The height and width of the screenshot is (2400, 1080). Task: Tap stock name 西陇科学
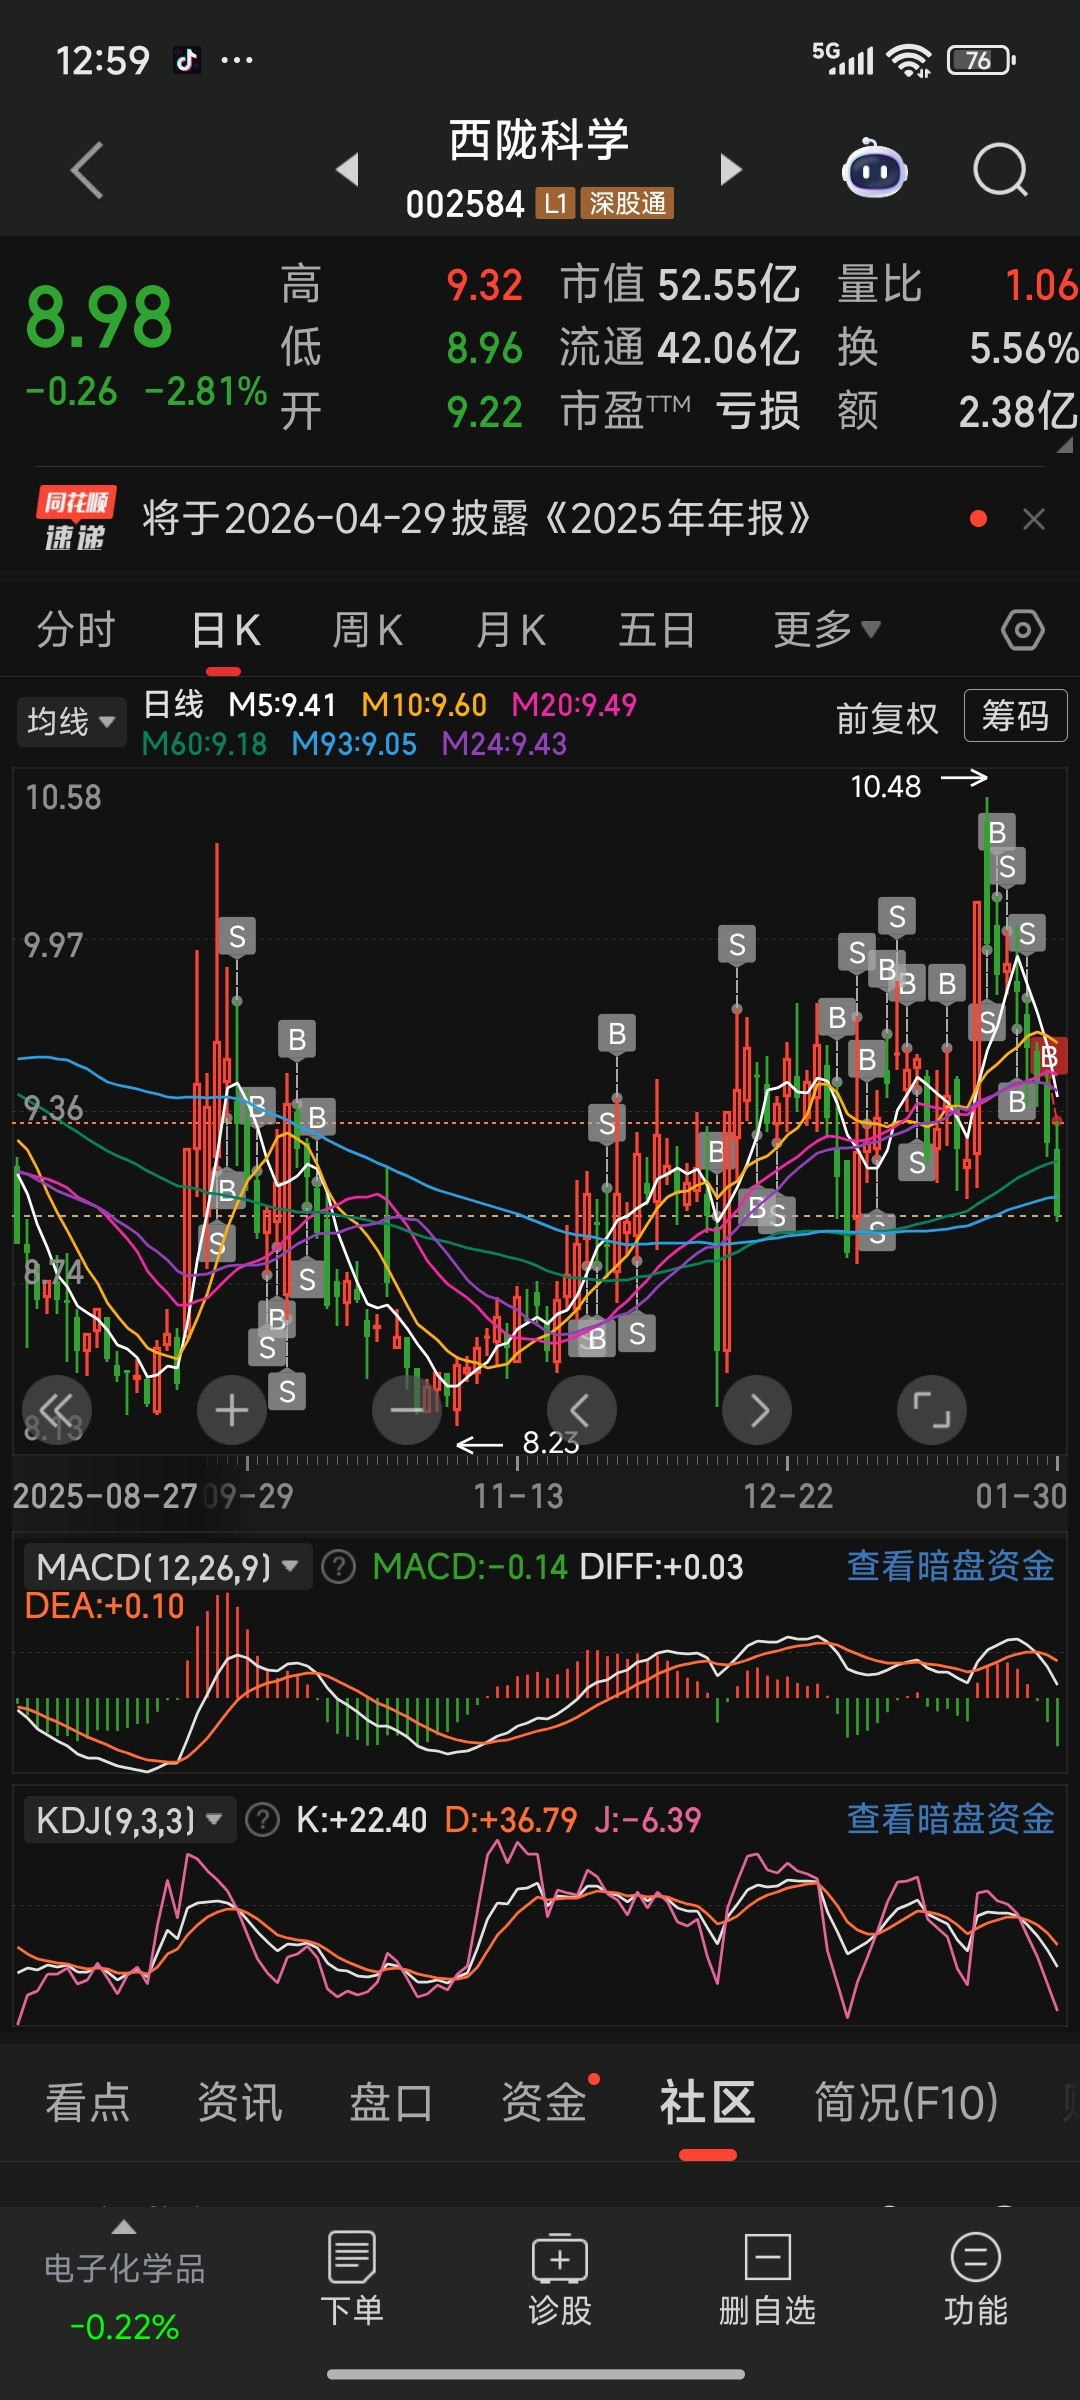(540, 139)
